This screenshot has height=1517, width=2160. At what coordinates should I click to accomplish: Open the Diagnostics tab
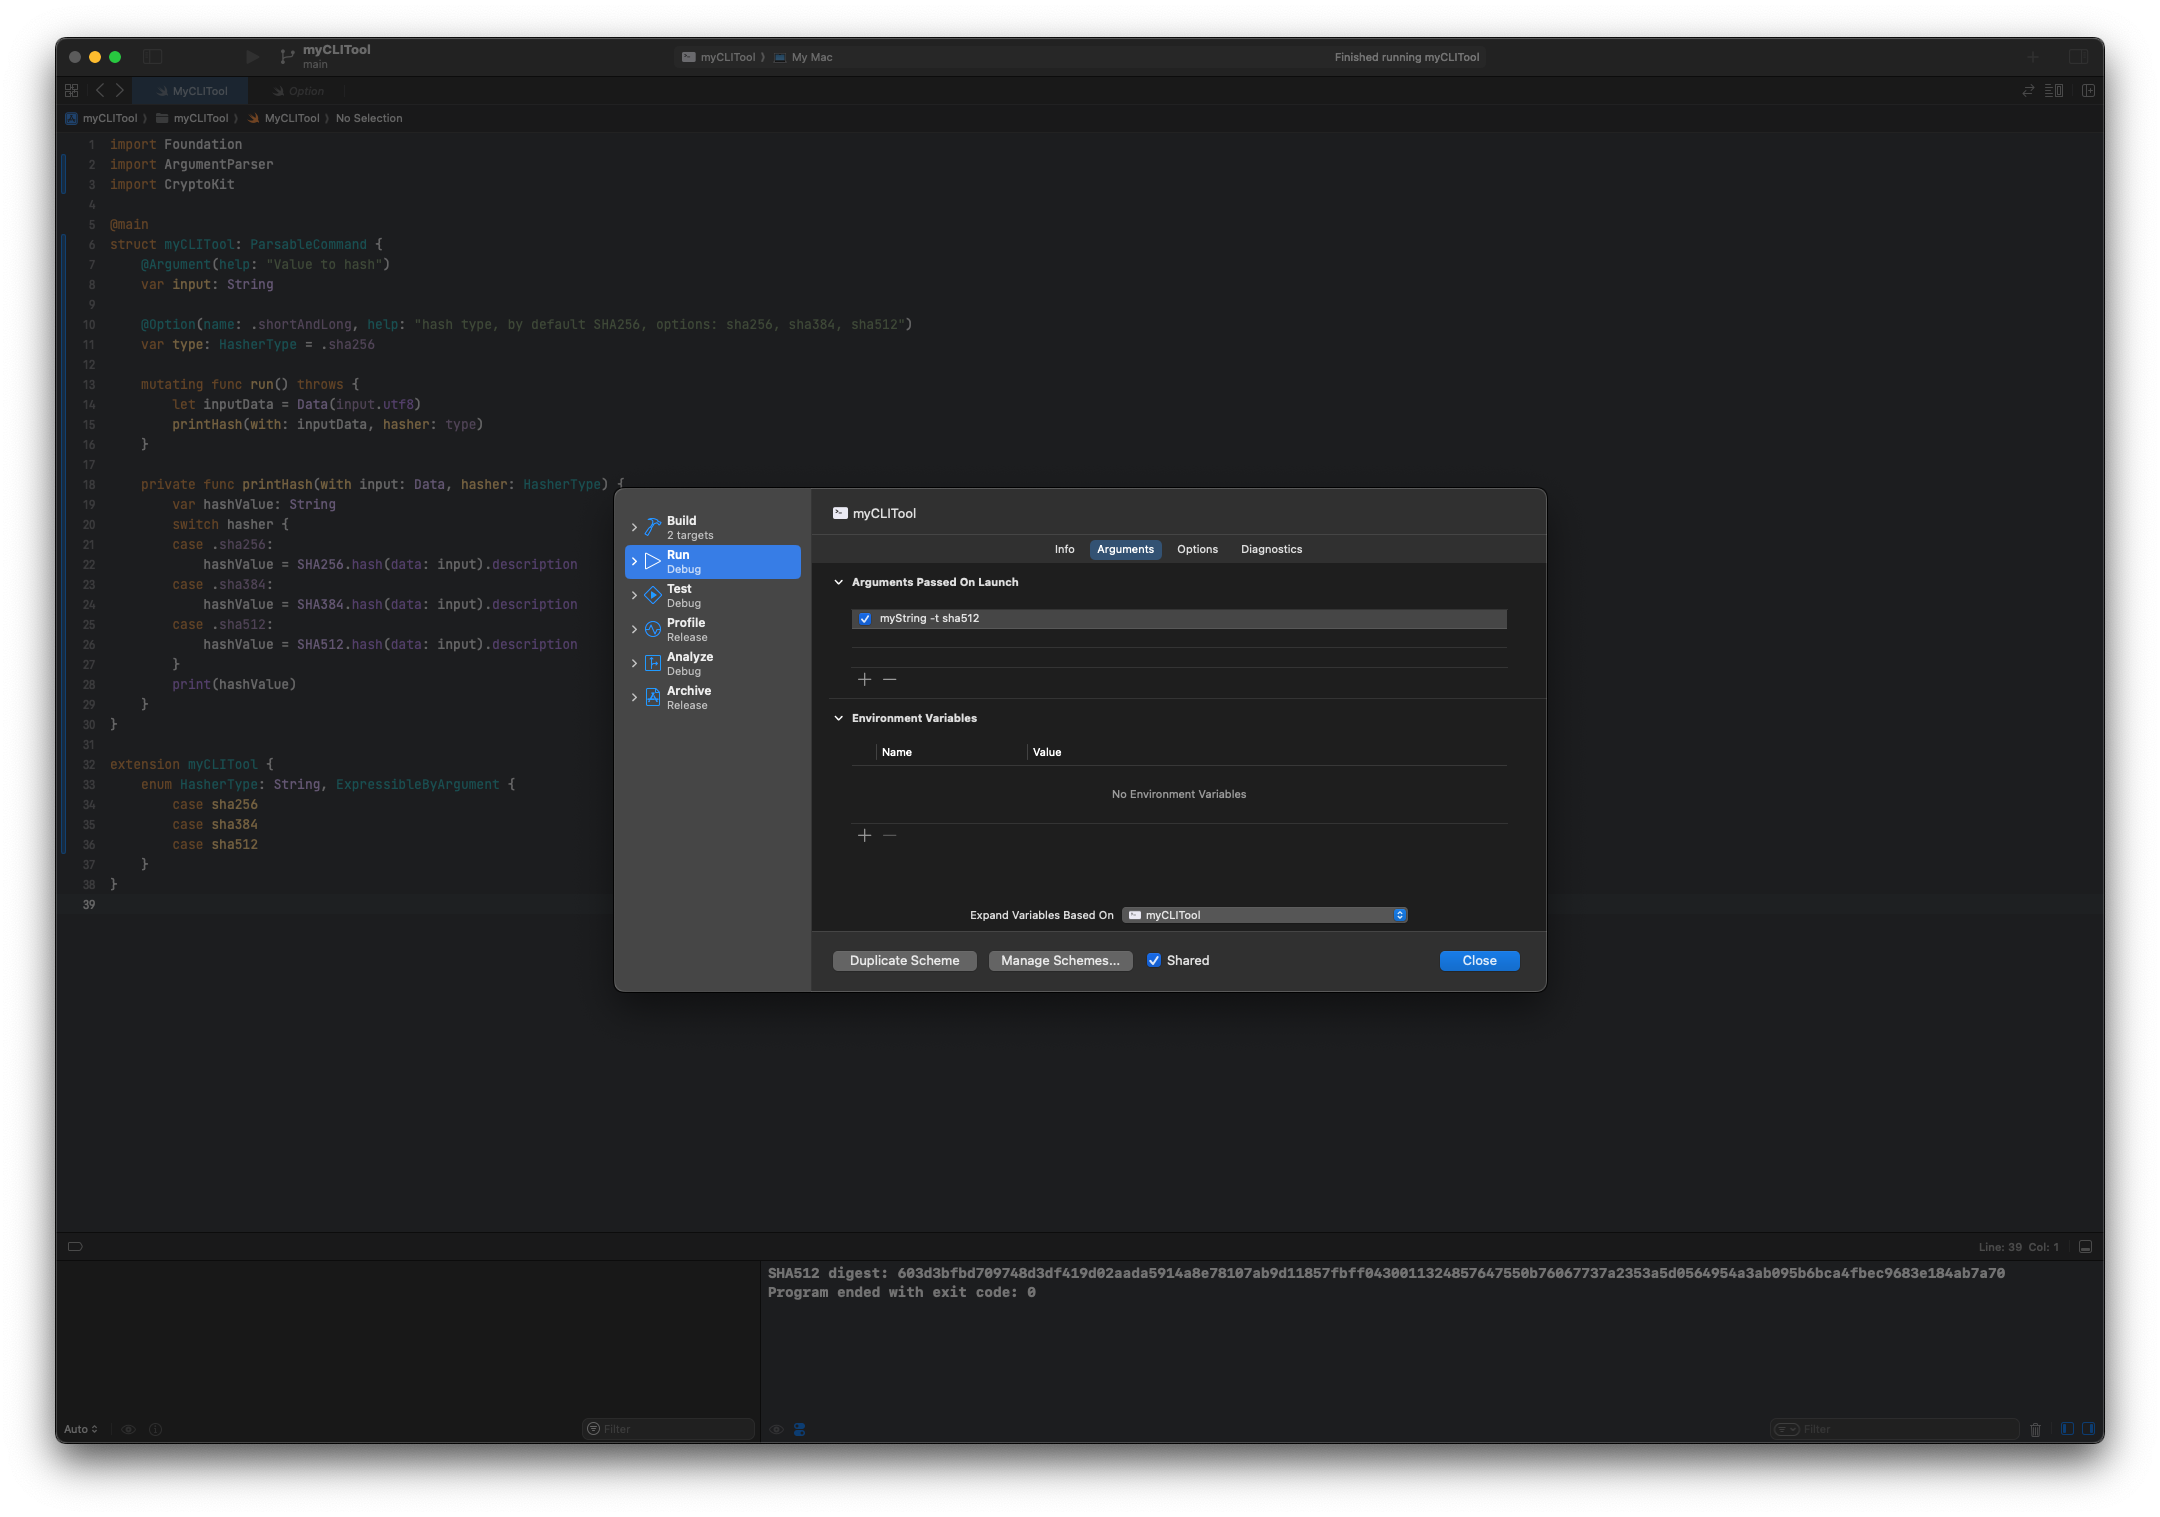coord(1271,549)
